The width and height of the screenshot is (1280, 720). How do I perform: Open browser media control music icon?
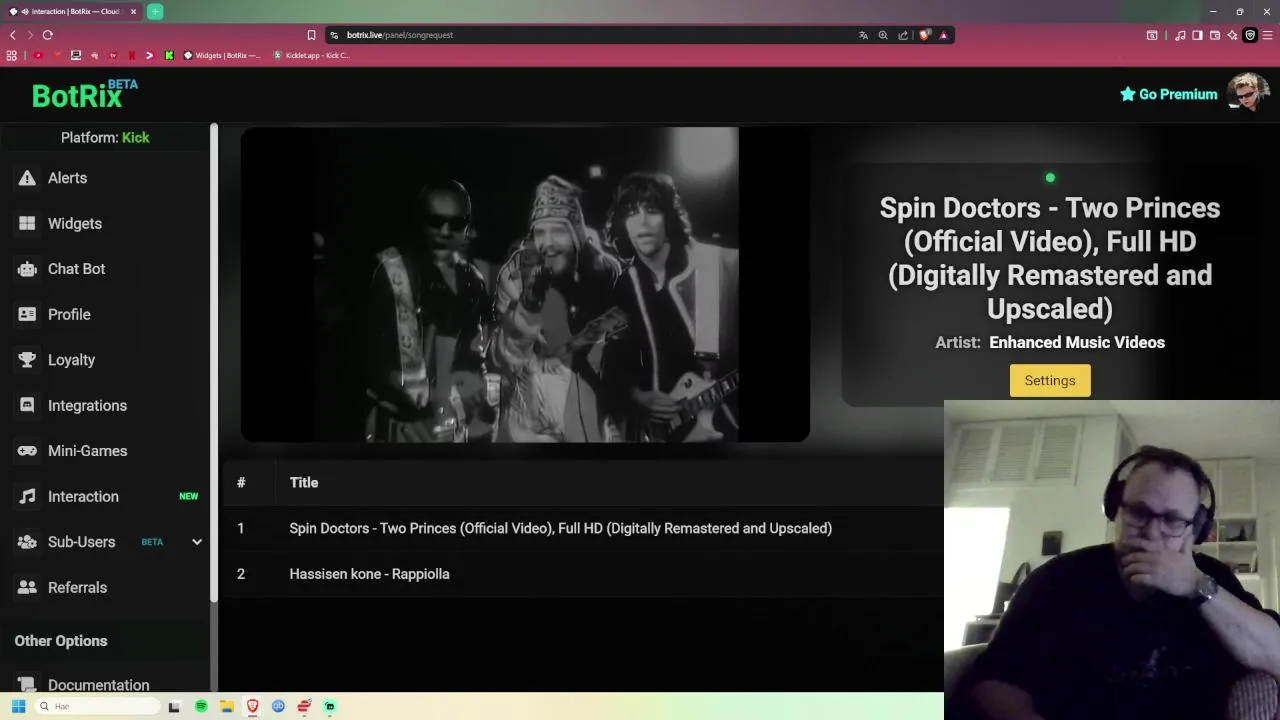point(1180,35)
